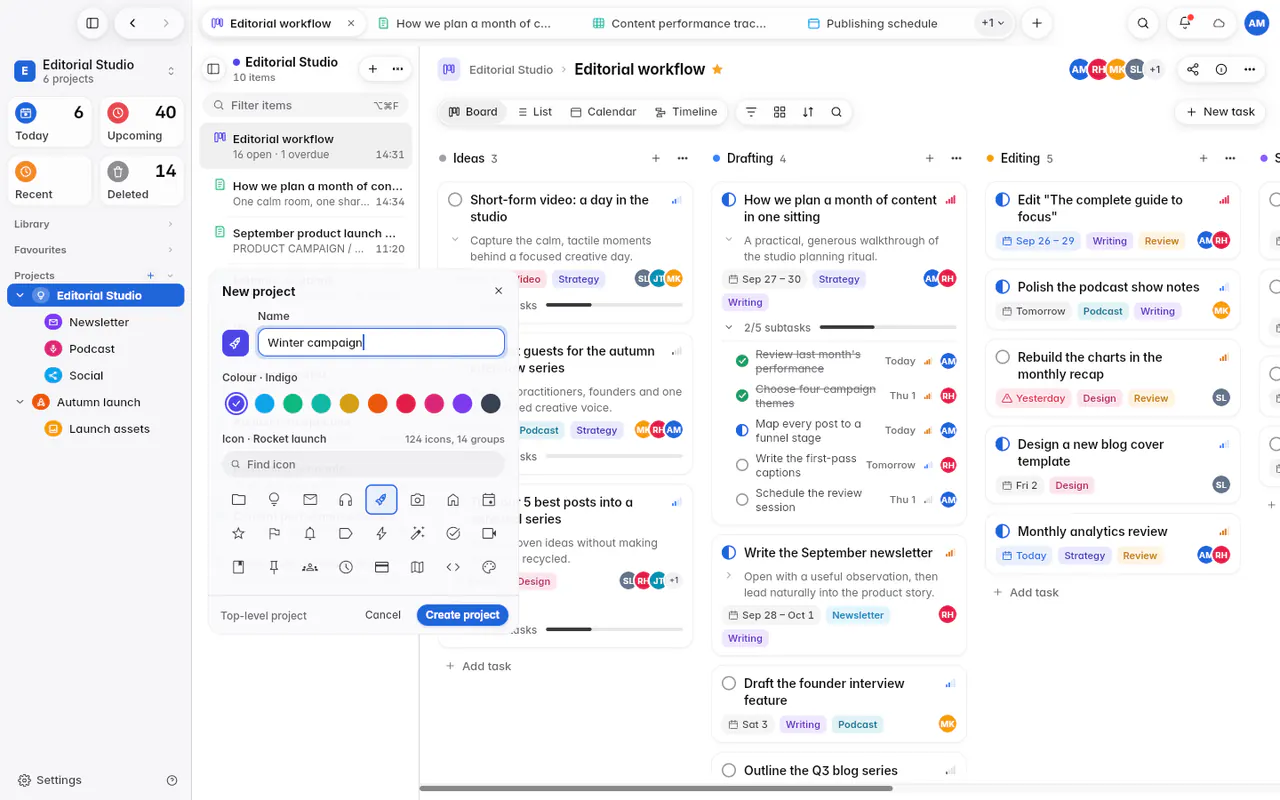Complete "Draft the founder interview feature" task

[729, 684]
